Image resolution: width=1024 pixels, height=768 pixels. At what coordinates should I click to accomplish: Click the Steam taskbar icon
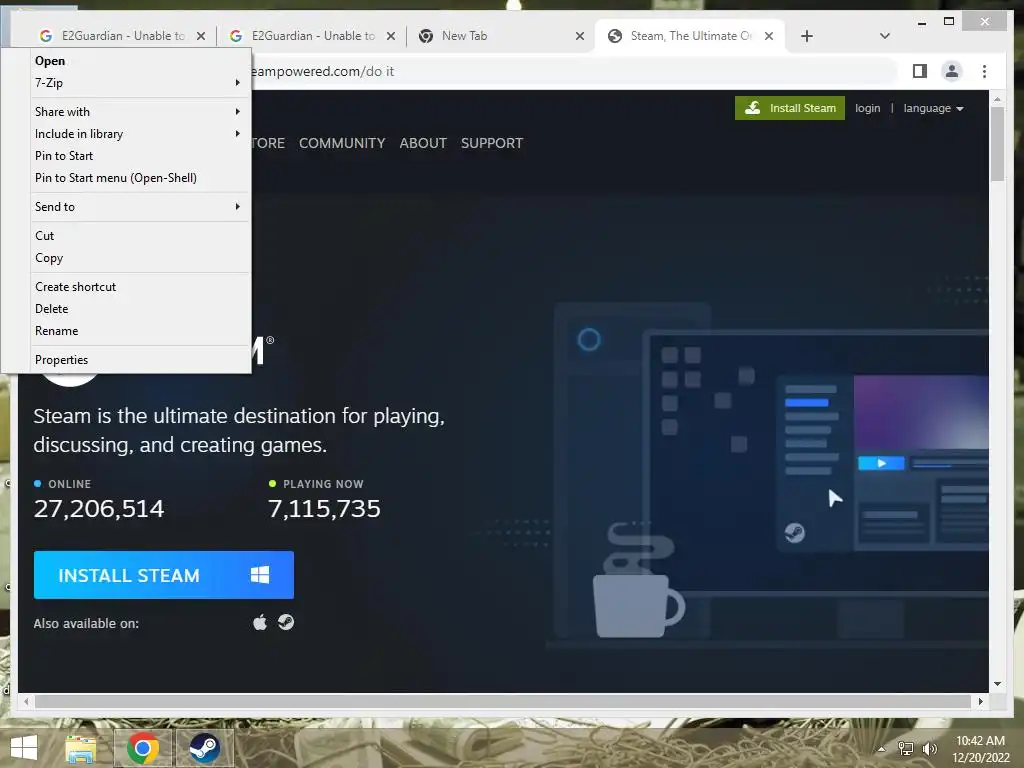pyautogui.click(x=204, y=748)
